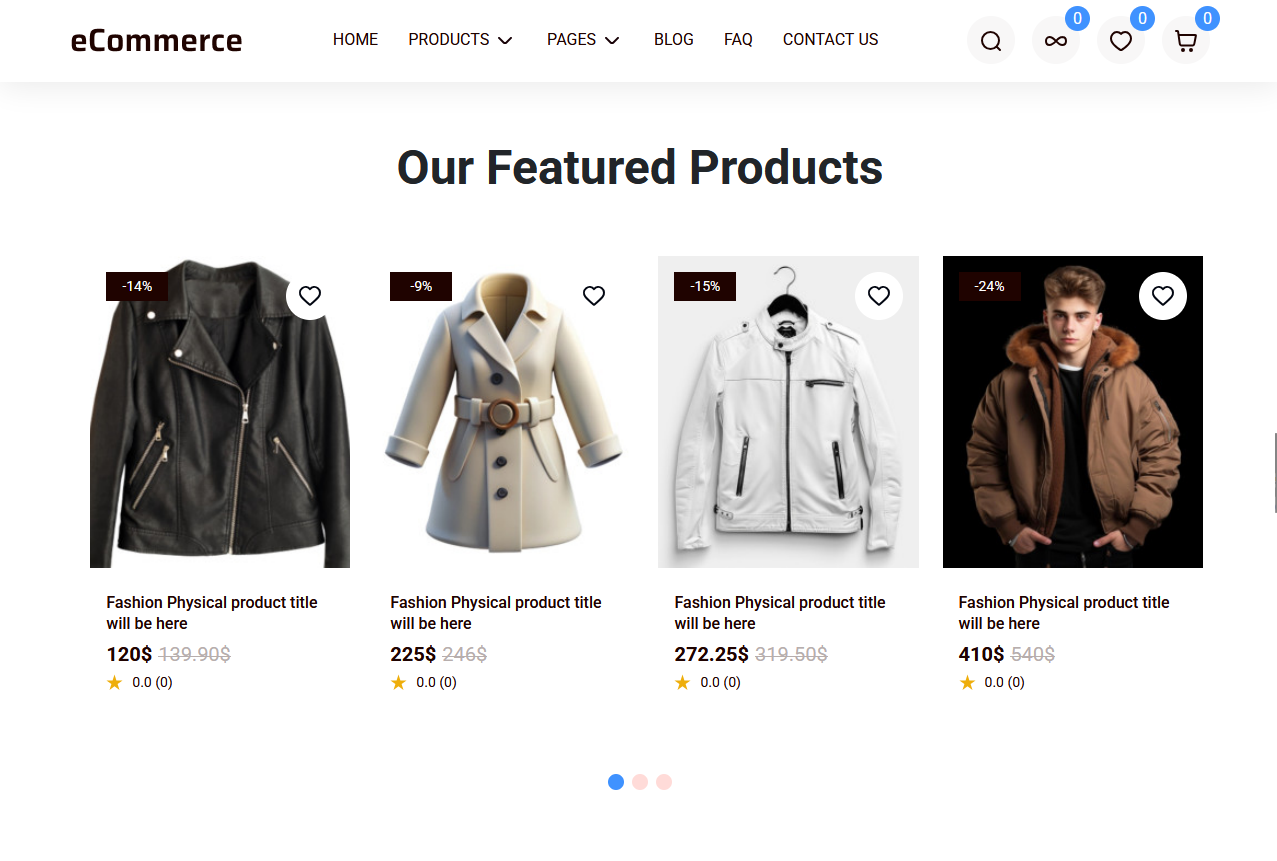This screenshot has height=861, width=1277.
Task: Open the BLOG menu item
Action: pos(673,40)
